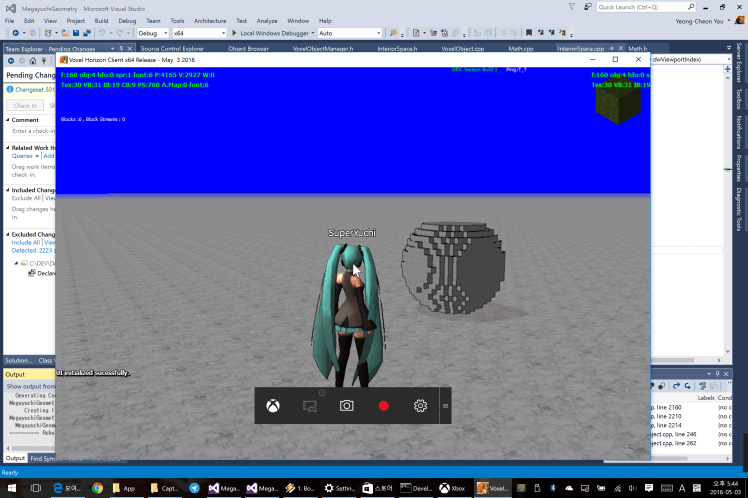Select breakpoint at line 2214

(x=666, y=425)
